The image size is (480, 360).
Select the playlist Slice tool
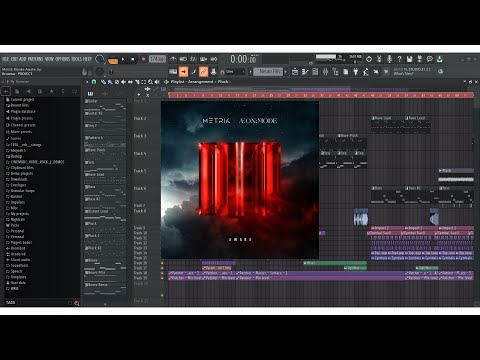pos(137,82)
